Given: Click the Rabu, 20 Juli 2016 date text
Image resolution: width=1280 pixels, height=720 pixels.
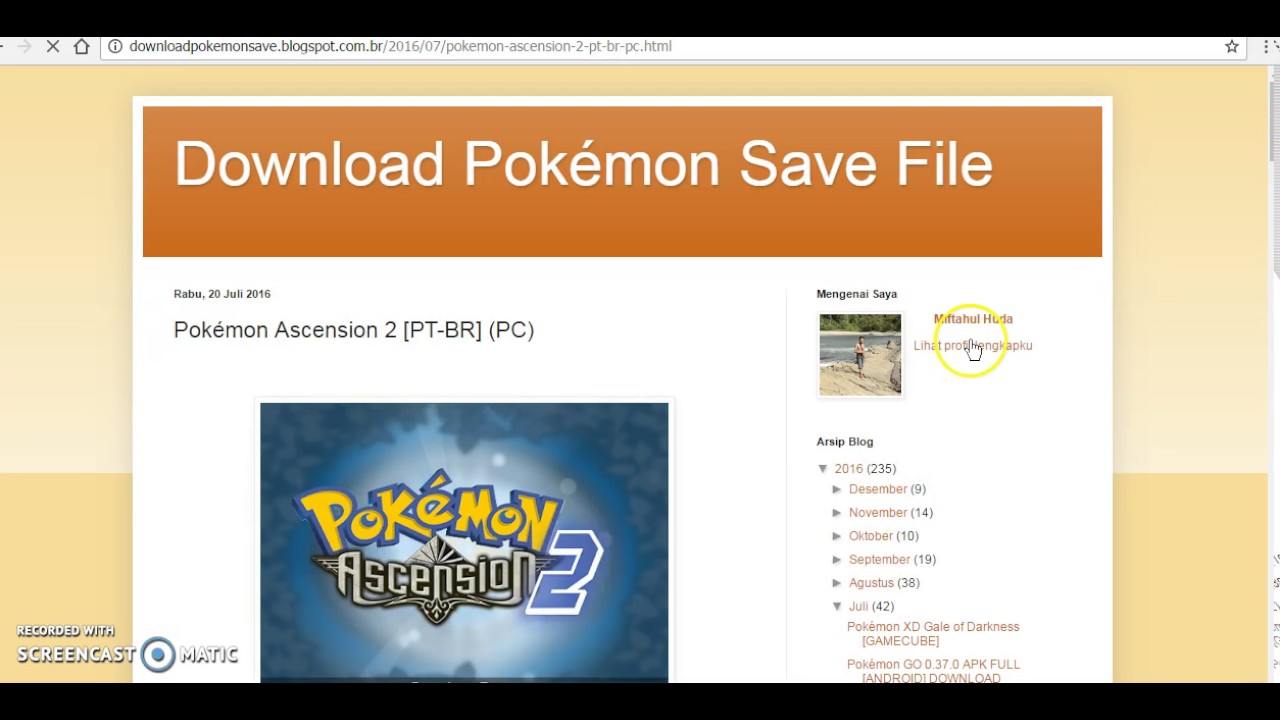Looking at the screenshot, I should pos(222,294).
